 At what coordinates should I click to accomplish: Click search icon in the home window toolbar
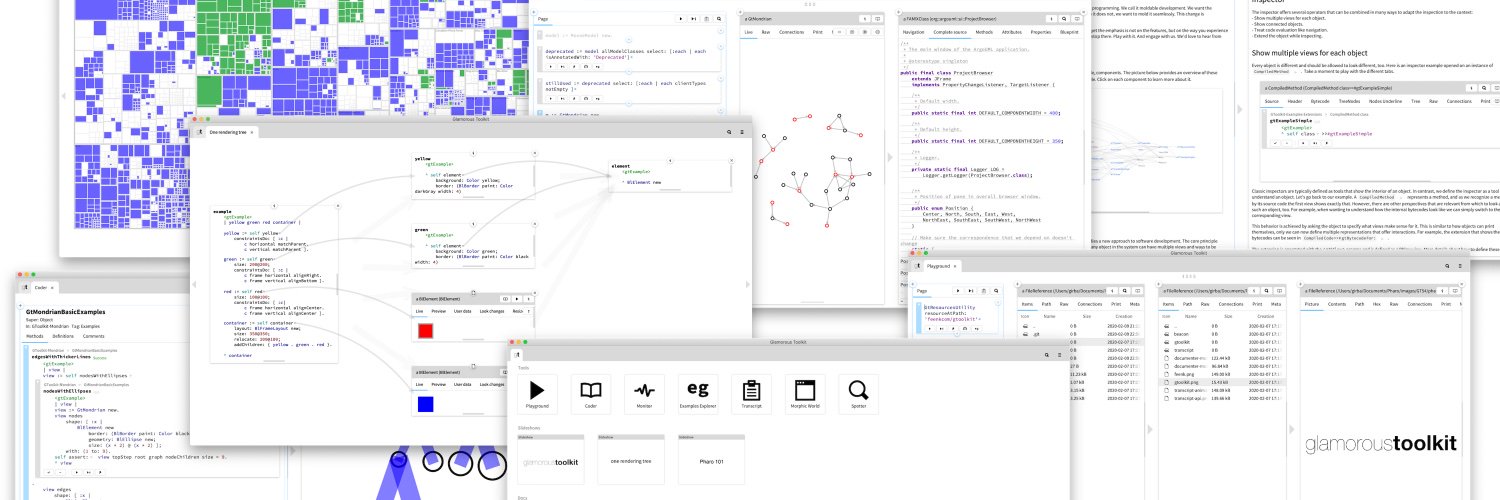click(1046, 354)
